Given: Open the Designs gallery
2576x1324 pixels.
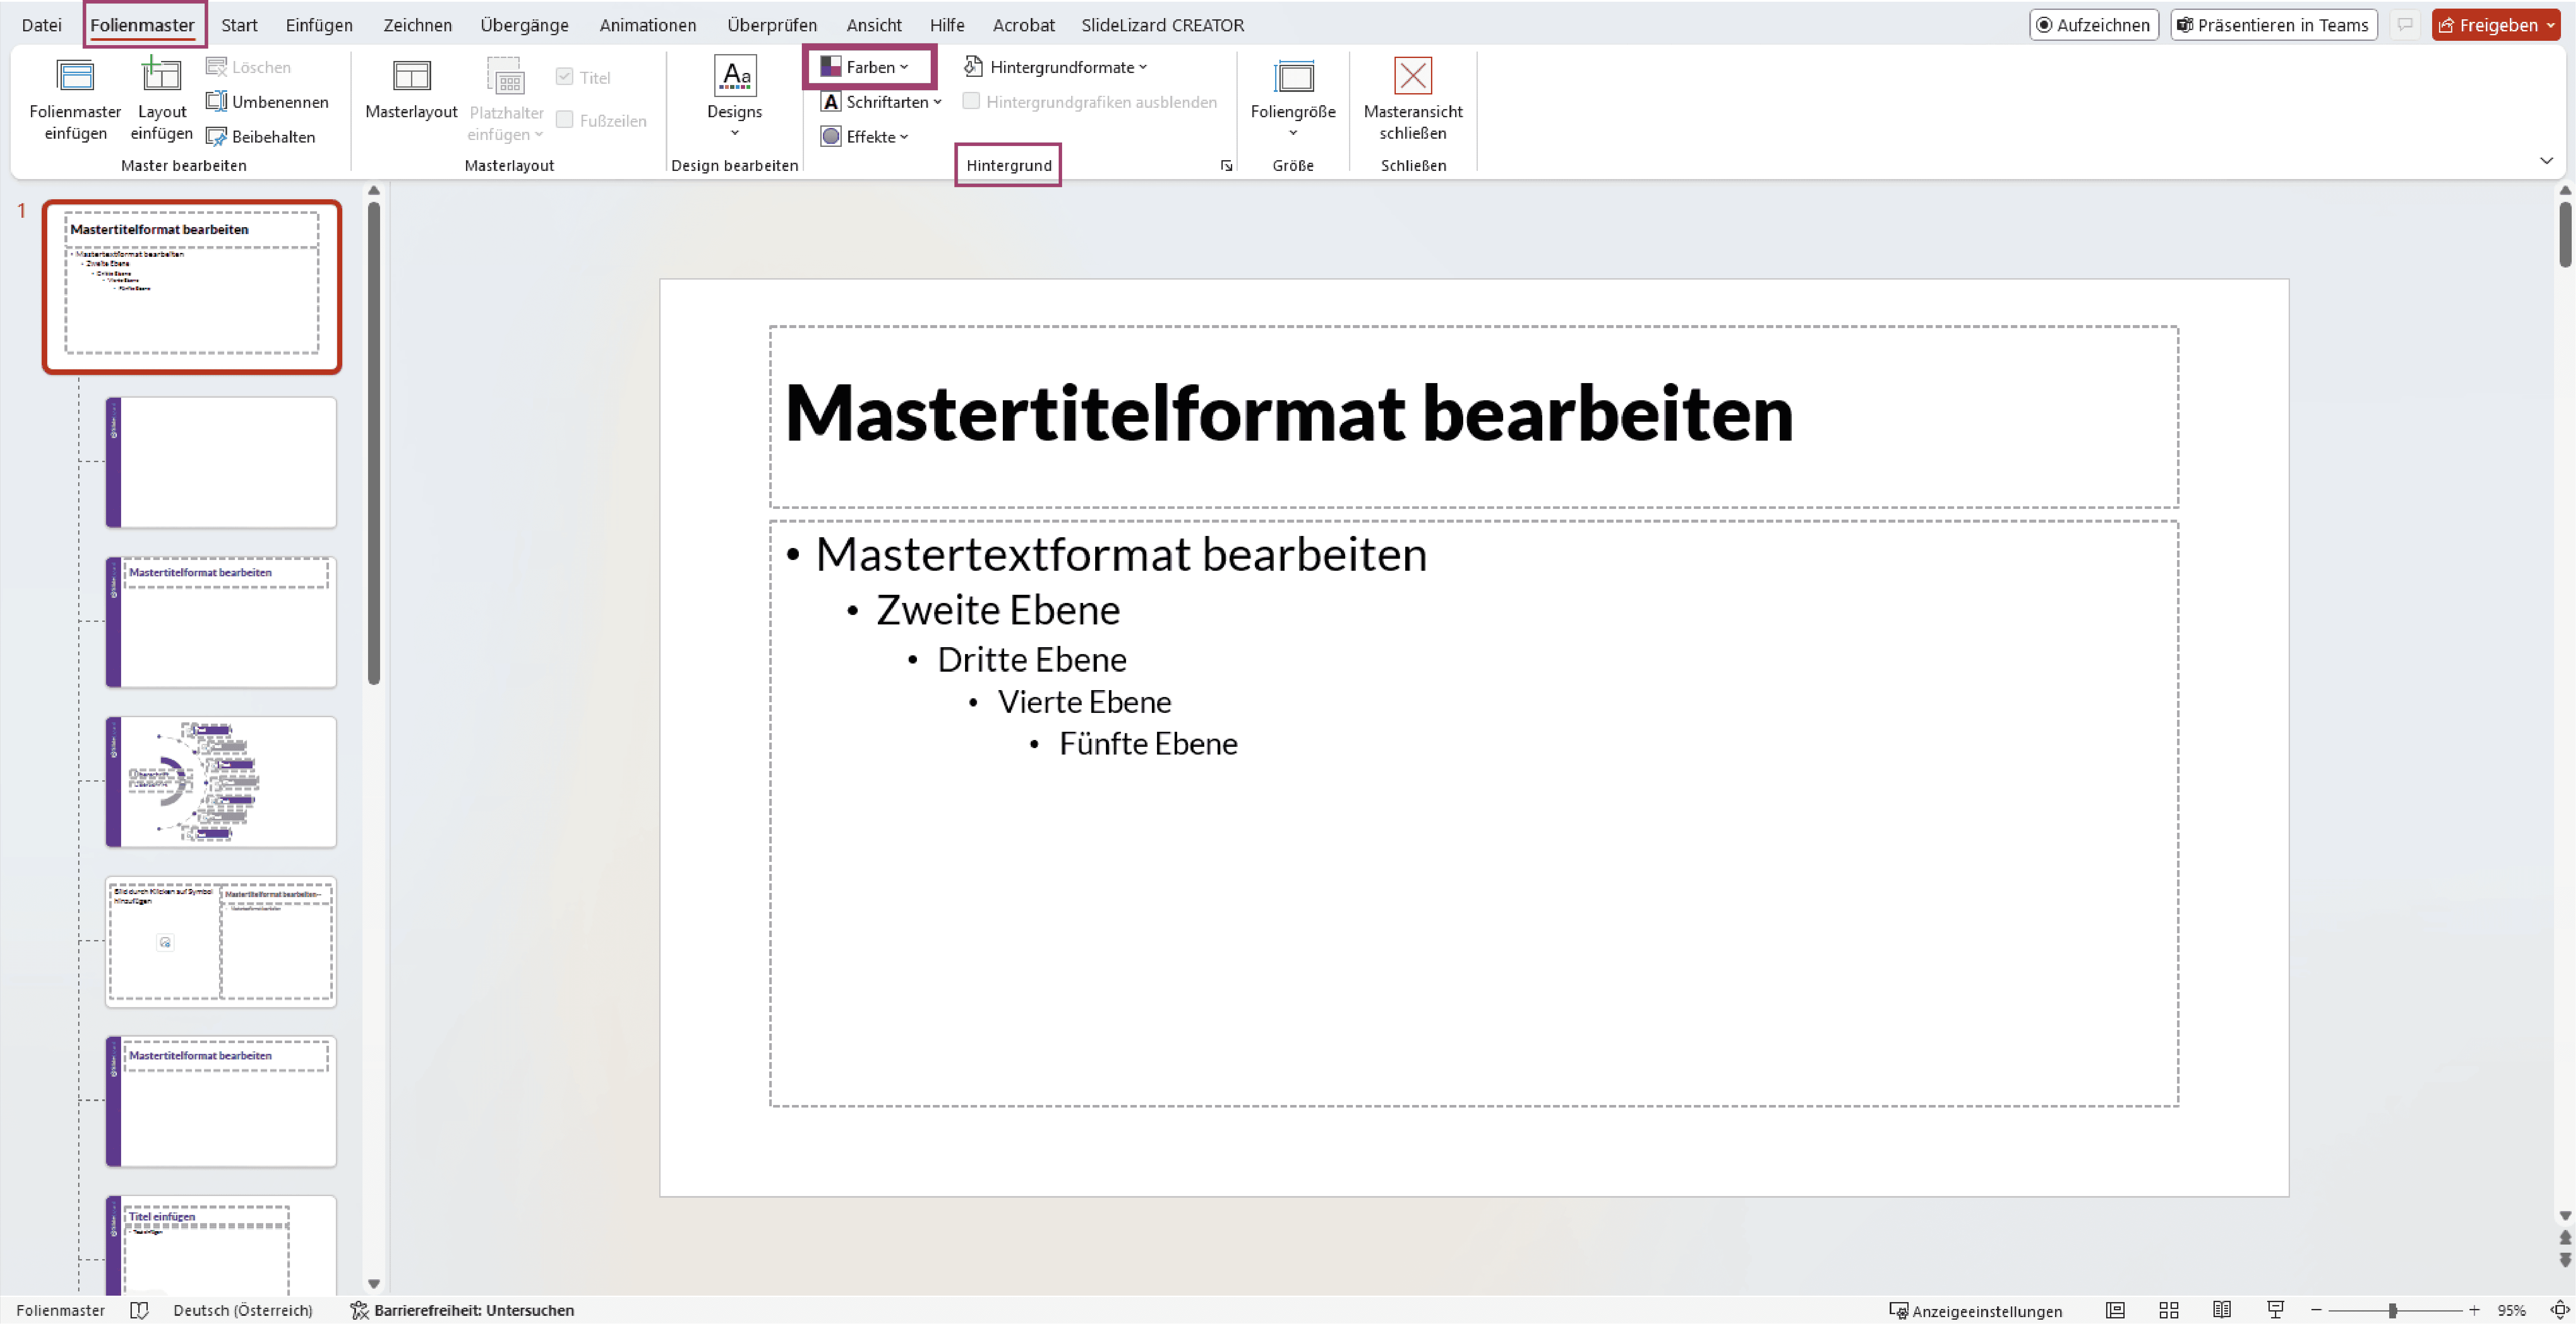Looking at the screenshot, I should 734,97.
